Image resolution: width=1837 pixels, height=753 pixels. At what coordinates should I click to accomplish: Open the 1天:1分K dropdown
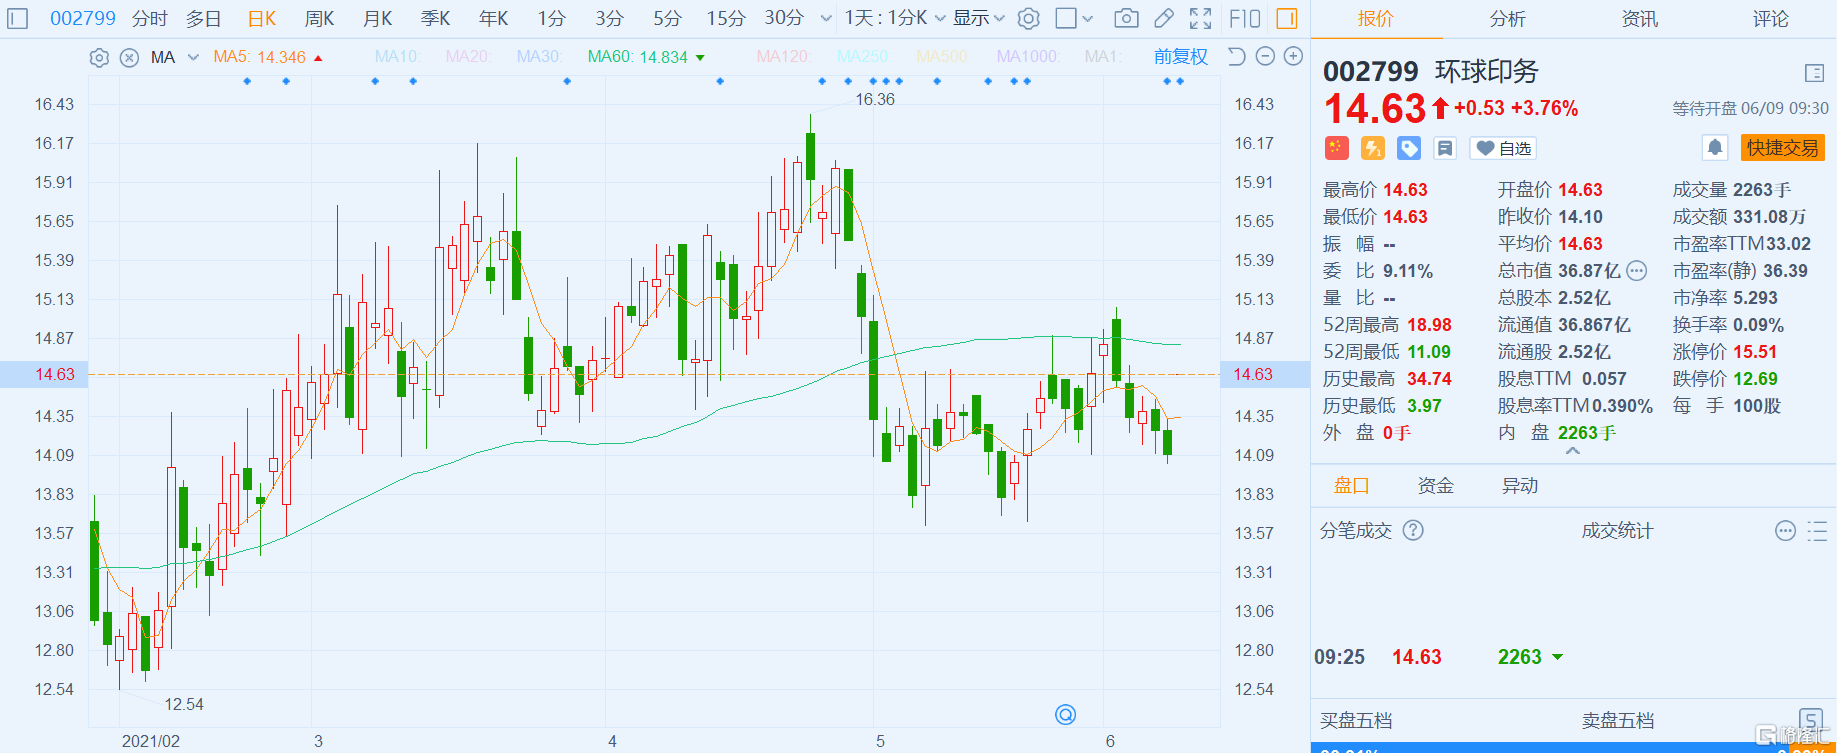(x=894, y=18)
